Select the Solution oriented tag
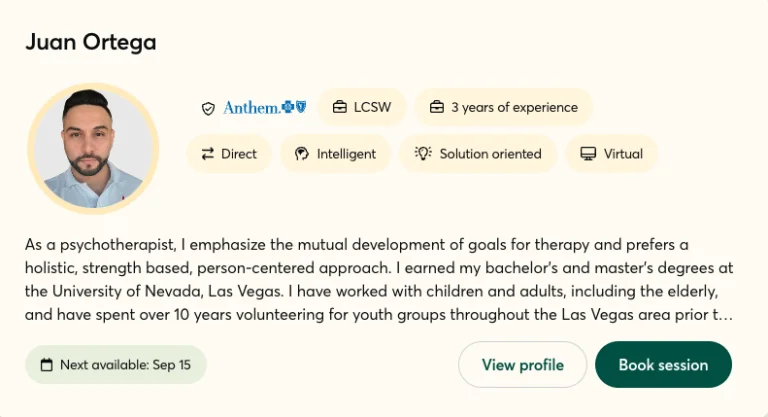 [478, 154]
